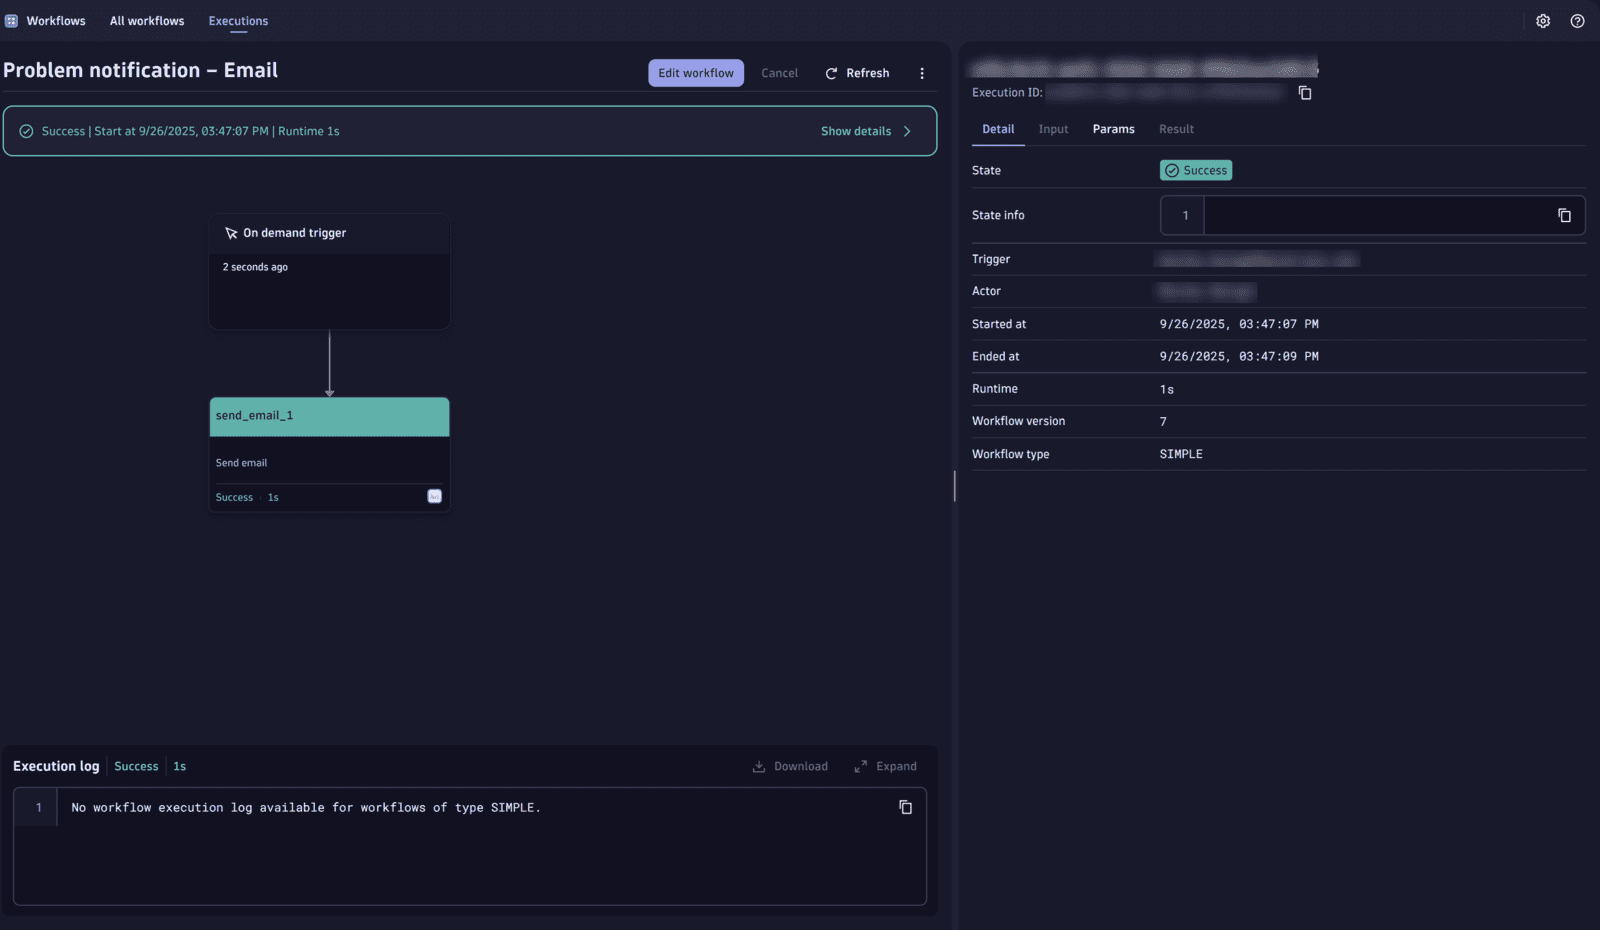Copy the Execution ID
This screenshot has height=930, width=1600.
[1305, 92]
